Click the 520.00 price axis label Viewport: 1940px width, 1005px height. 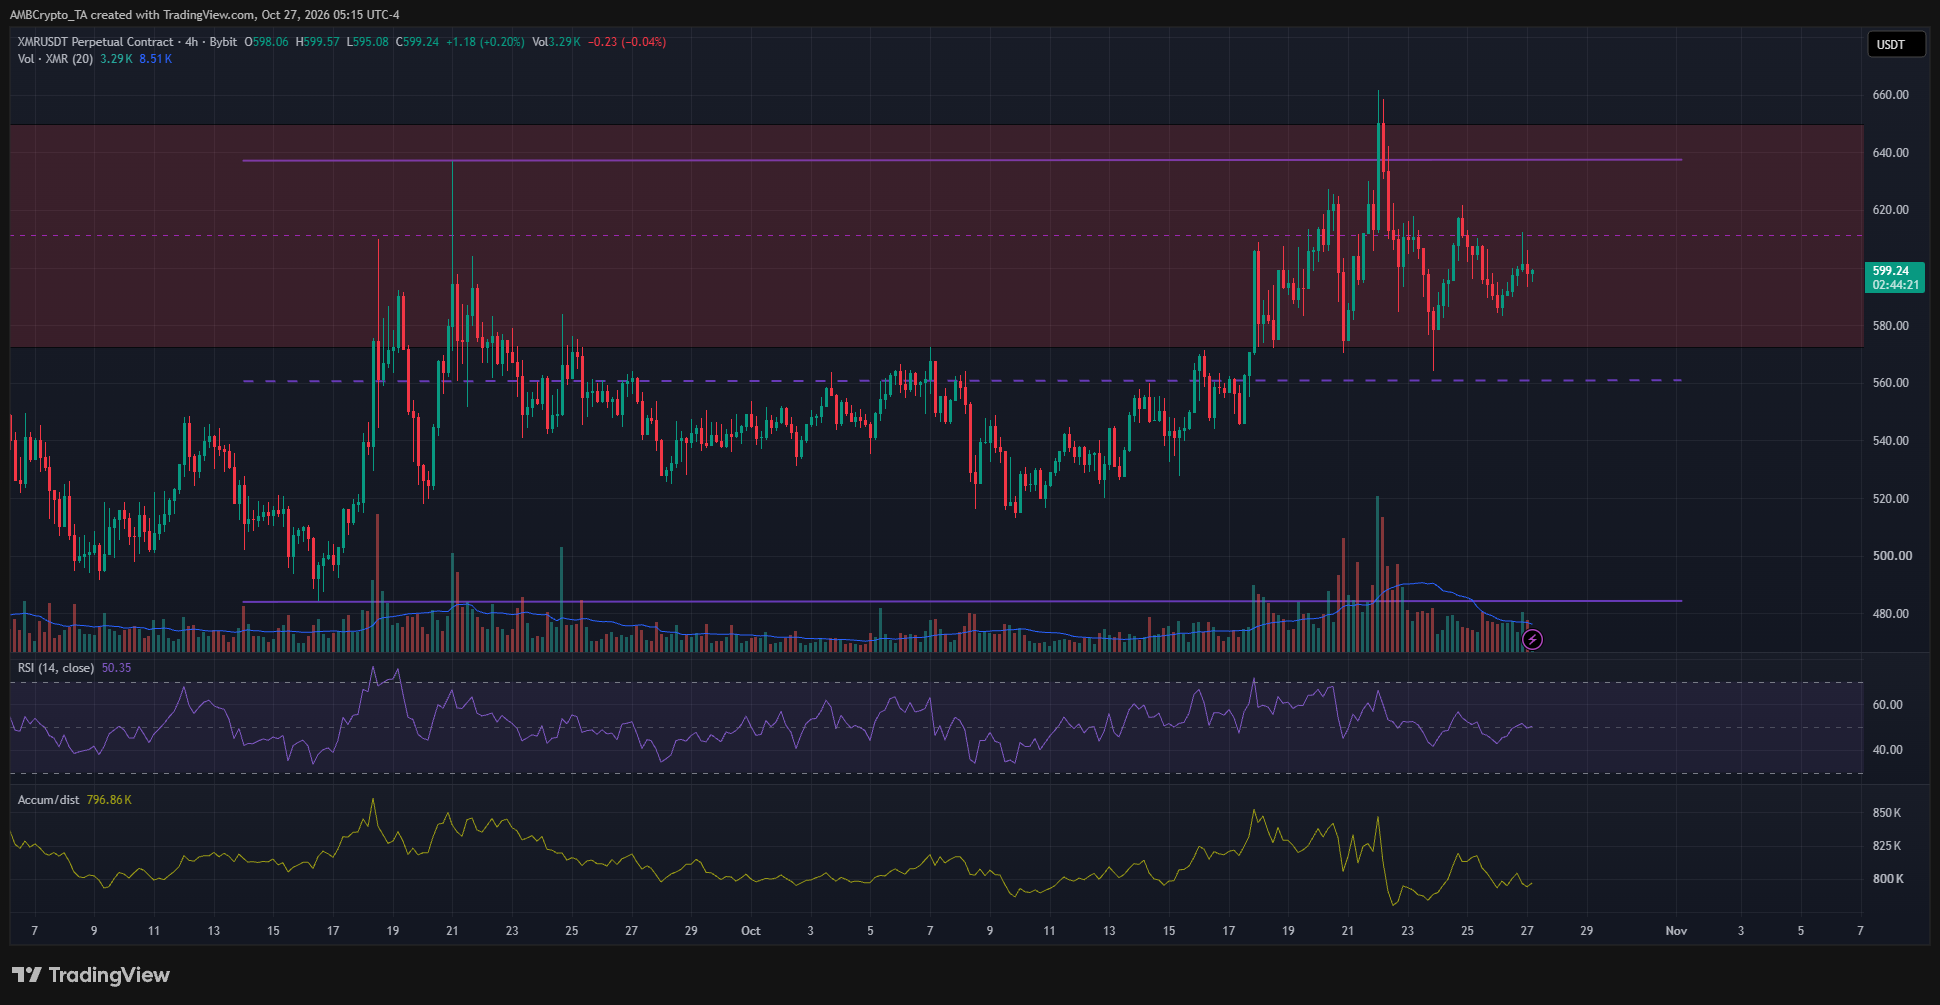(1891, 499)
